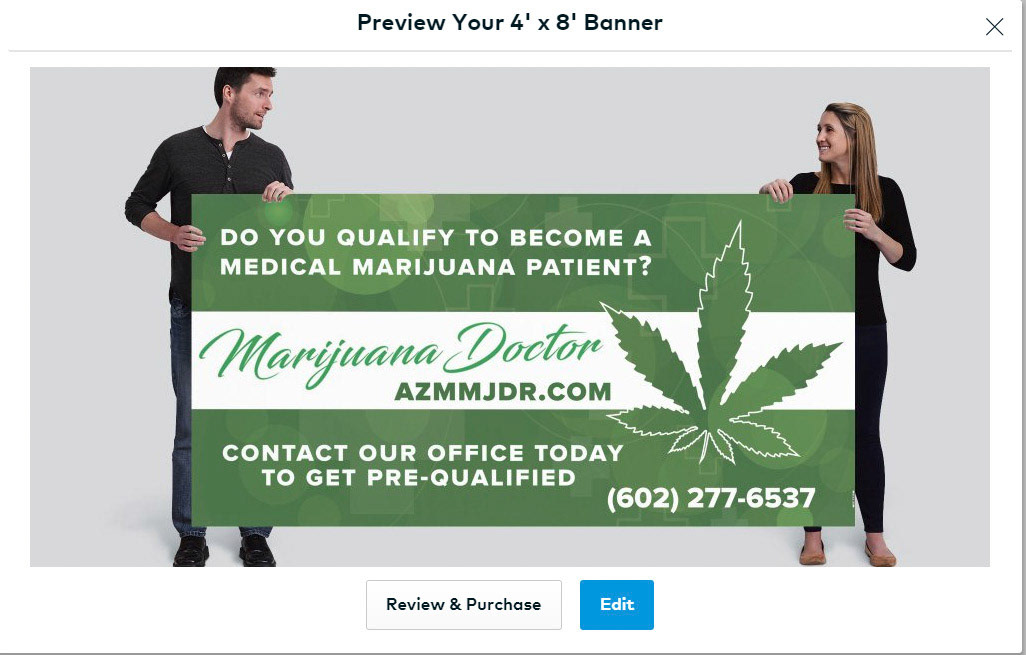1026x655 pixels.
Task: Click the Review & Purchase button
Action: tap(463, 605)
